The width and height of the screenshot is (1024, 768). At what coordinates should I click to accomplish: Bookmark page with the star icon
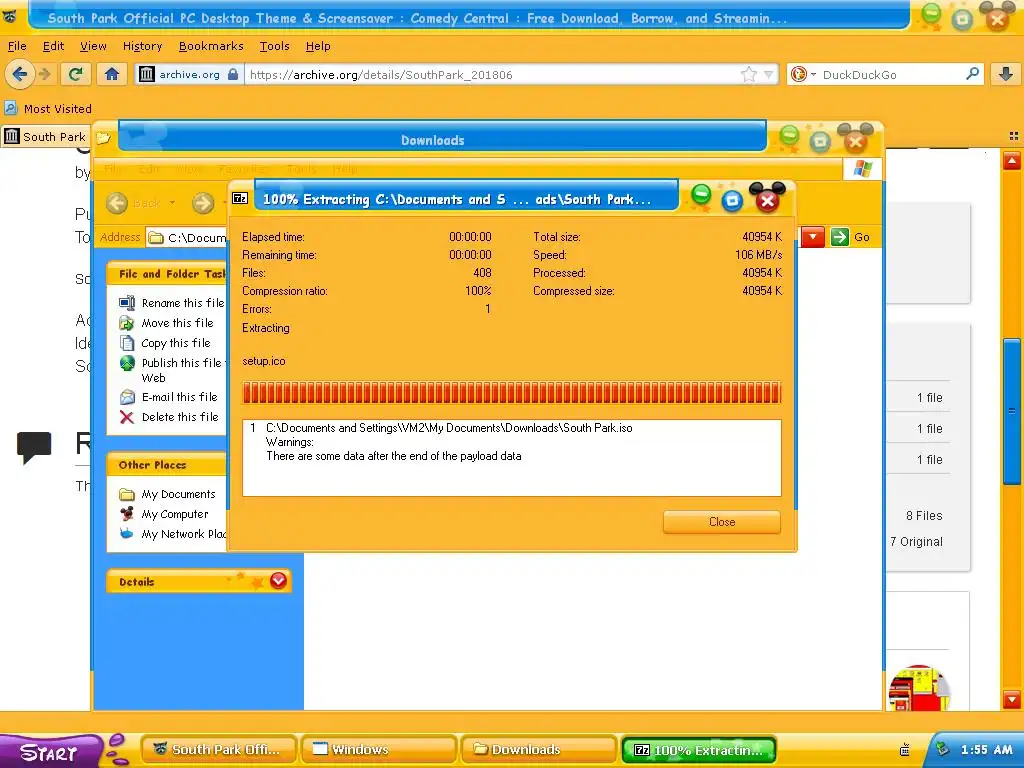tap(748, 74)
